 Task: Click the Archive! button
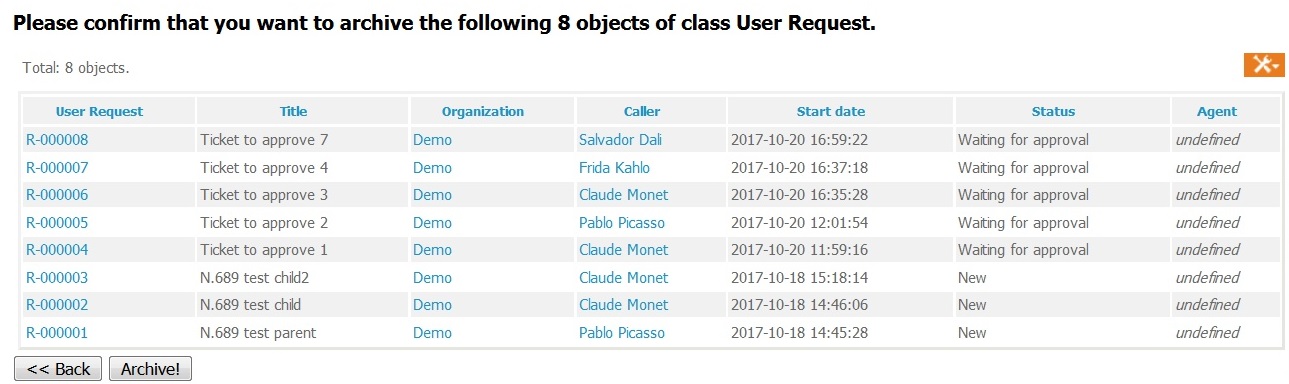(x=150, y=369)
